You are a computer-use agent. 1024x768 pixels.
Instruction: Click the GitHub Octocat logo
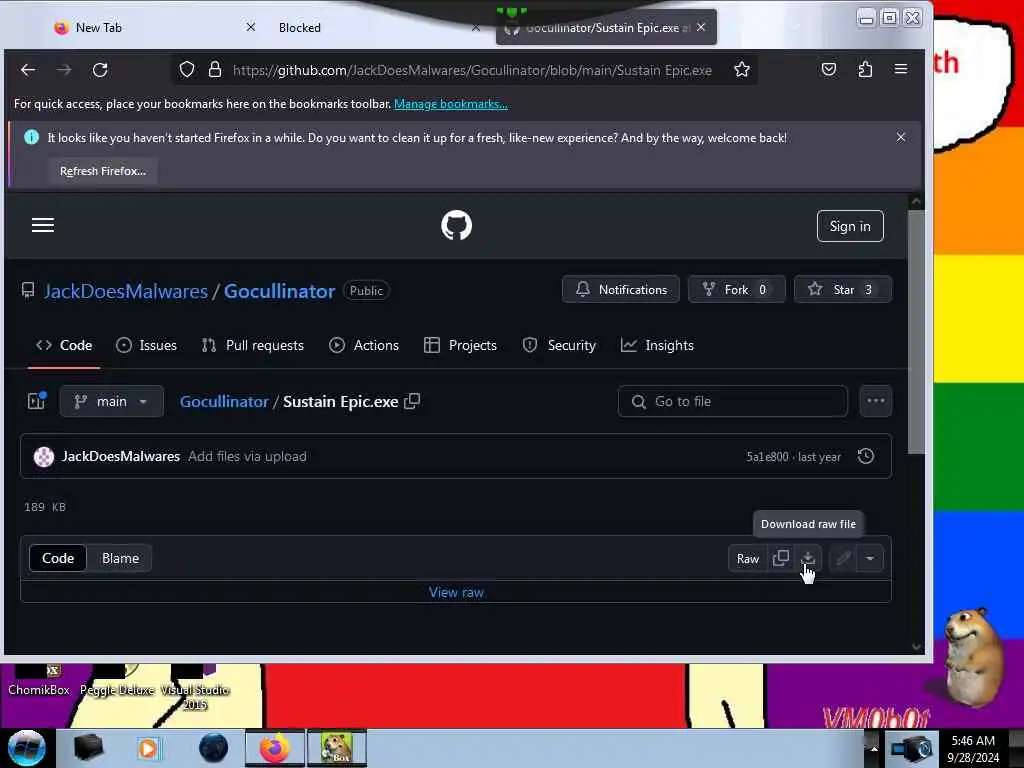[456, 225]
